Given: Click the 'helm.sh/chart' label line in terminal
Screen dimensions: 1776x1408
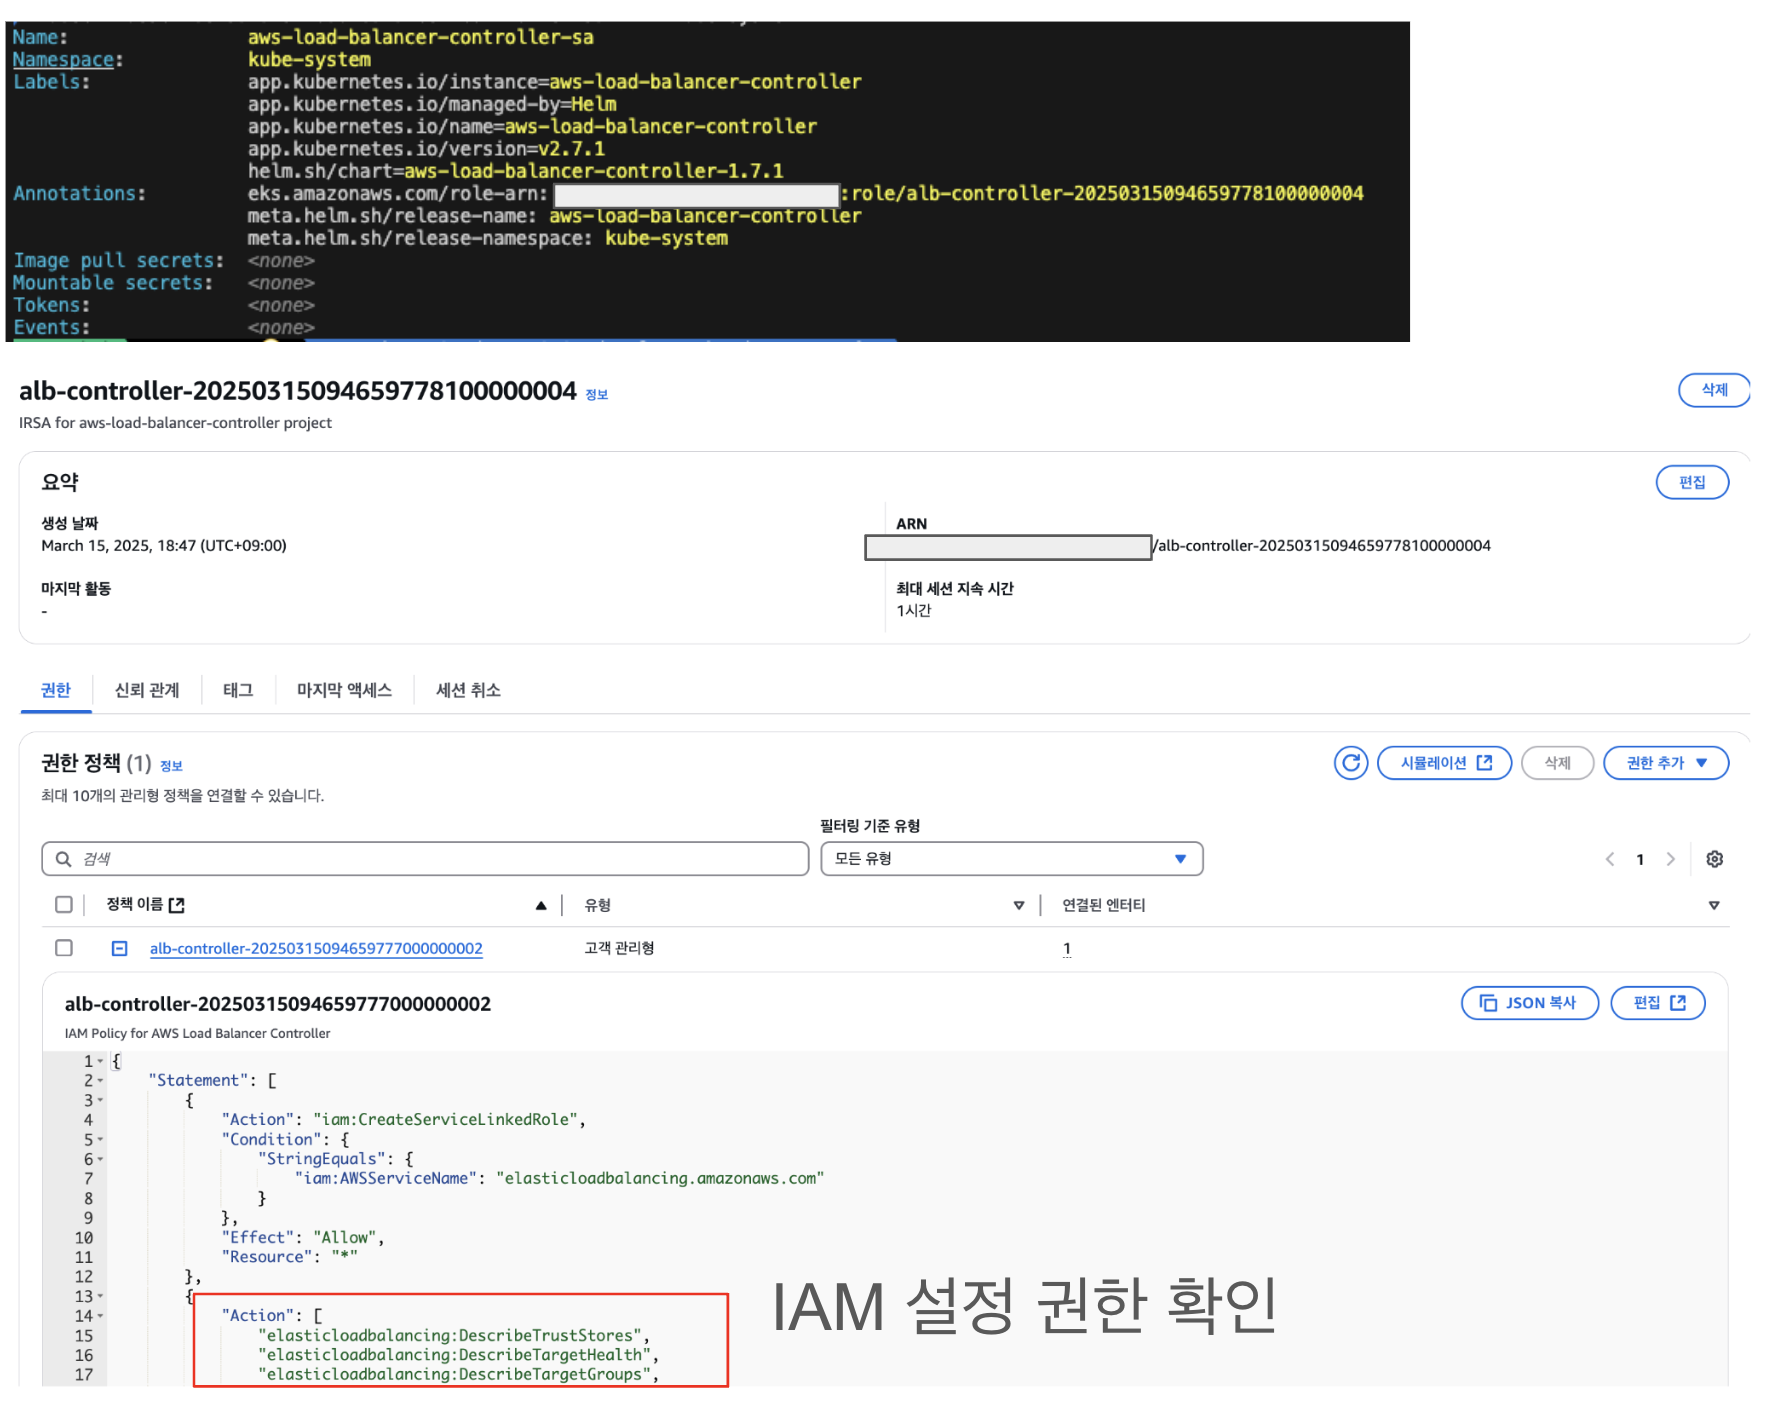Looking at the screenshot, I should click(x=516, y=171).
